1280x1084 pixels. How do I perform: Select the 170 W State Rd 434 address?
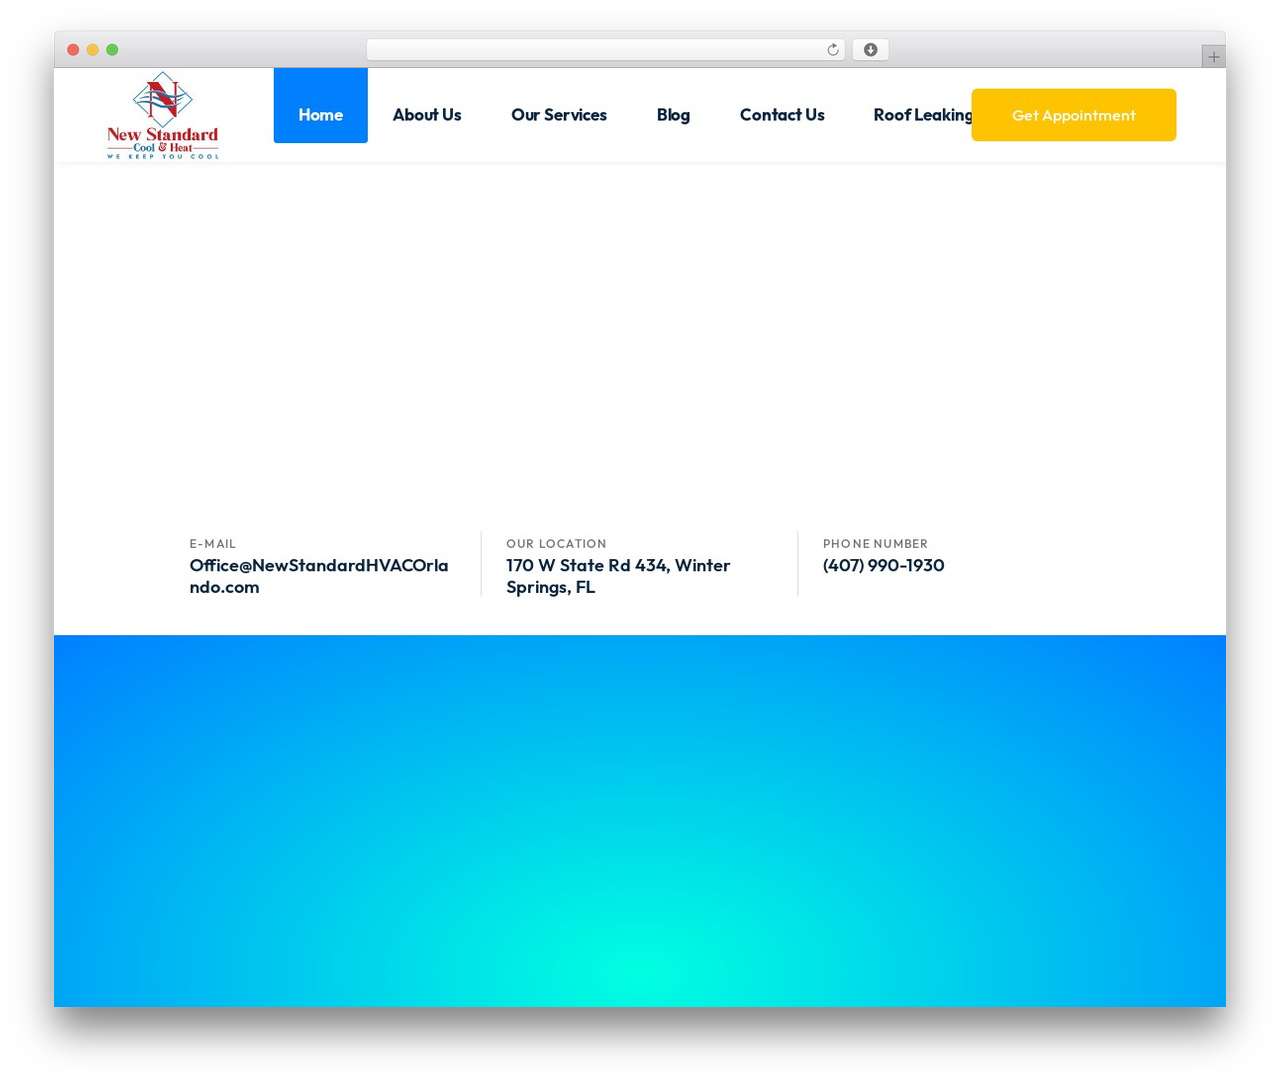click(618, 576)
